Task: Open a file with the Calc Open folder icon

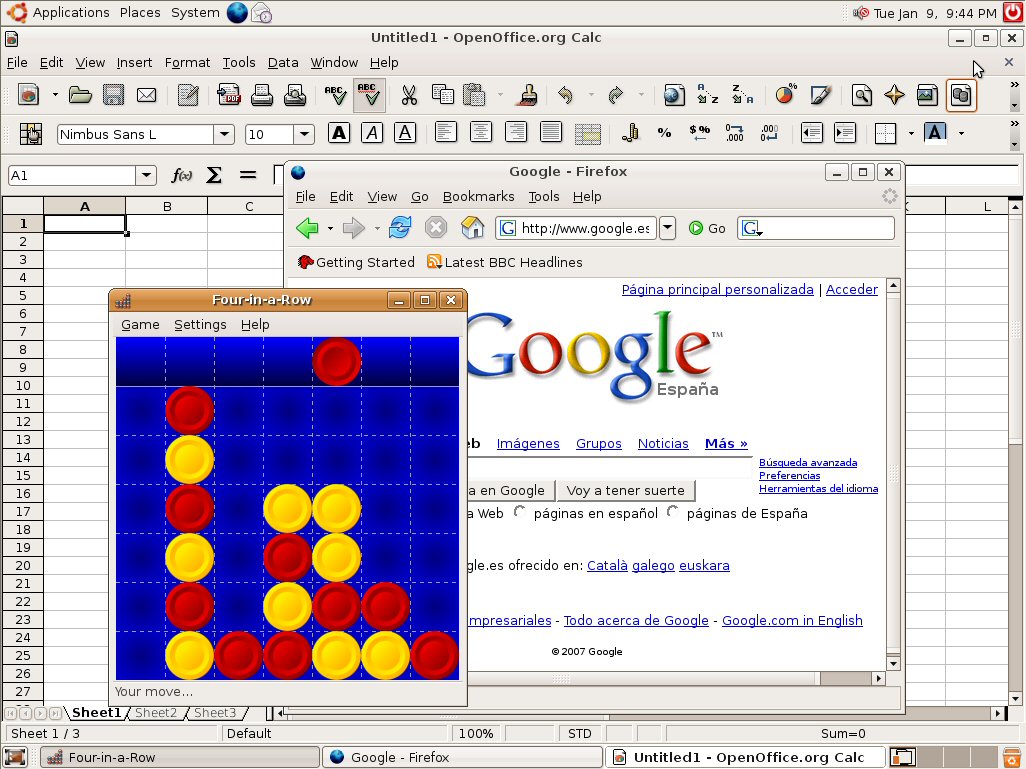Action: point(80,96)
